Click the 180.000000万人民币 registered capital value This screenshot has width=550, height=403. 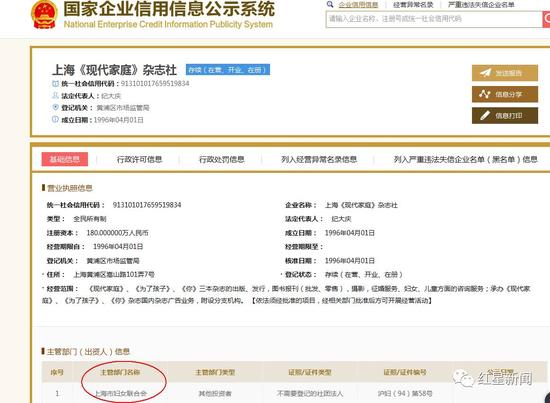pos(118,233)
